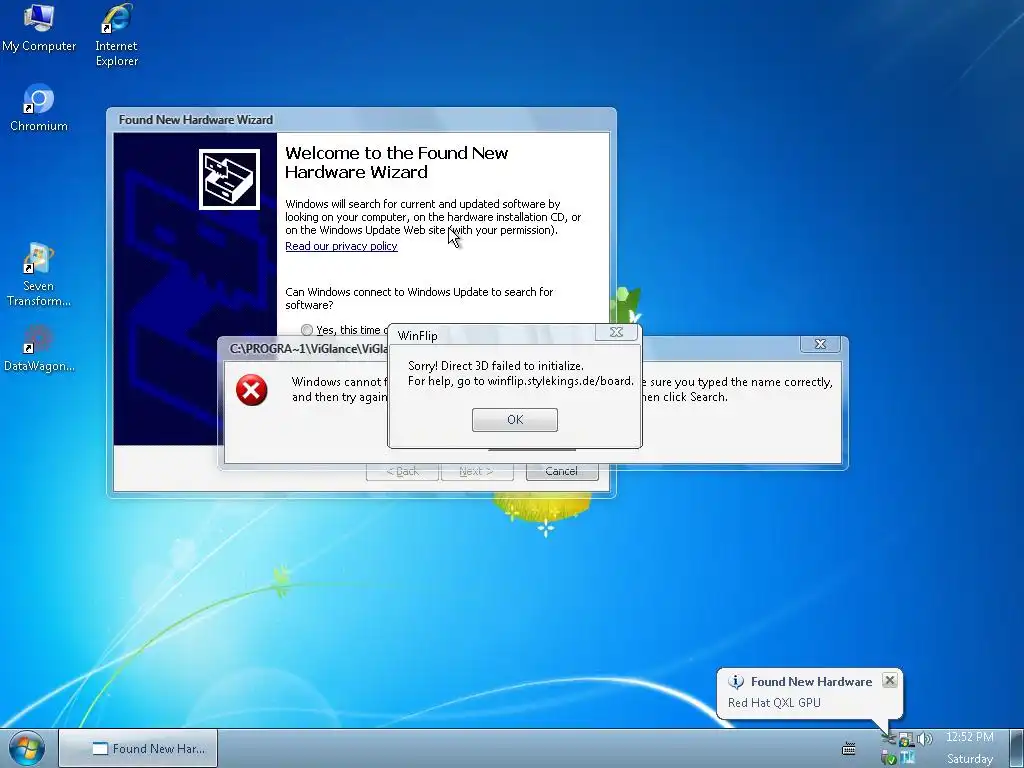Click Cancel in the hardware wizard
This screenshot has height=768, width=1024.
562,472
